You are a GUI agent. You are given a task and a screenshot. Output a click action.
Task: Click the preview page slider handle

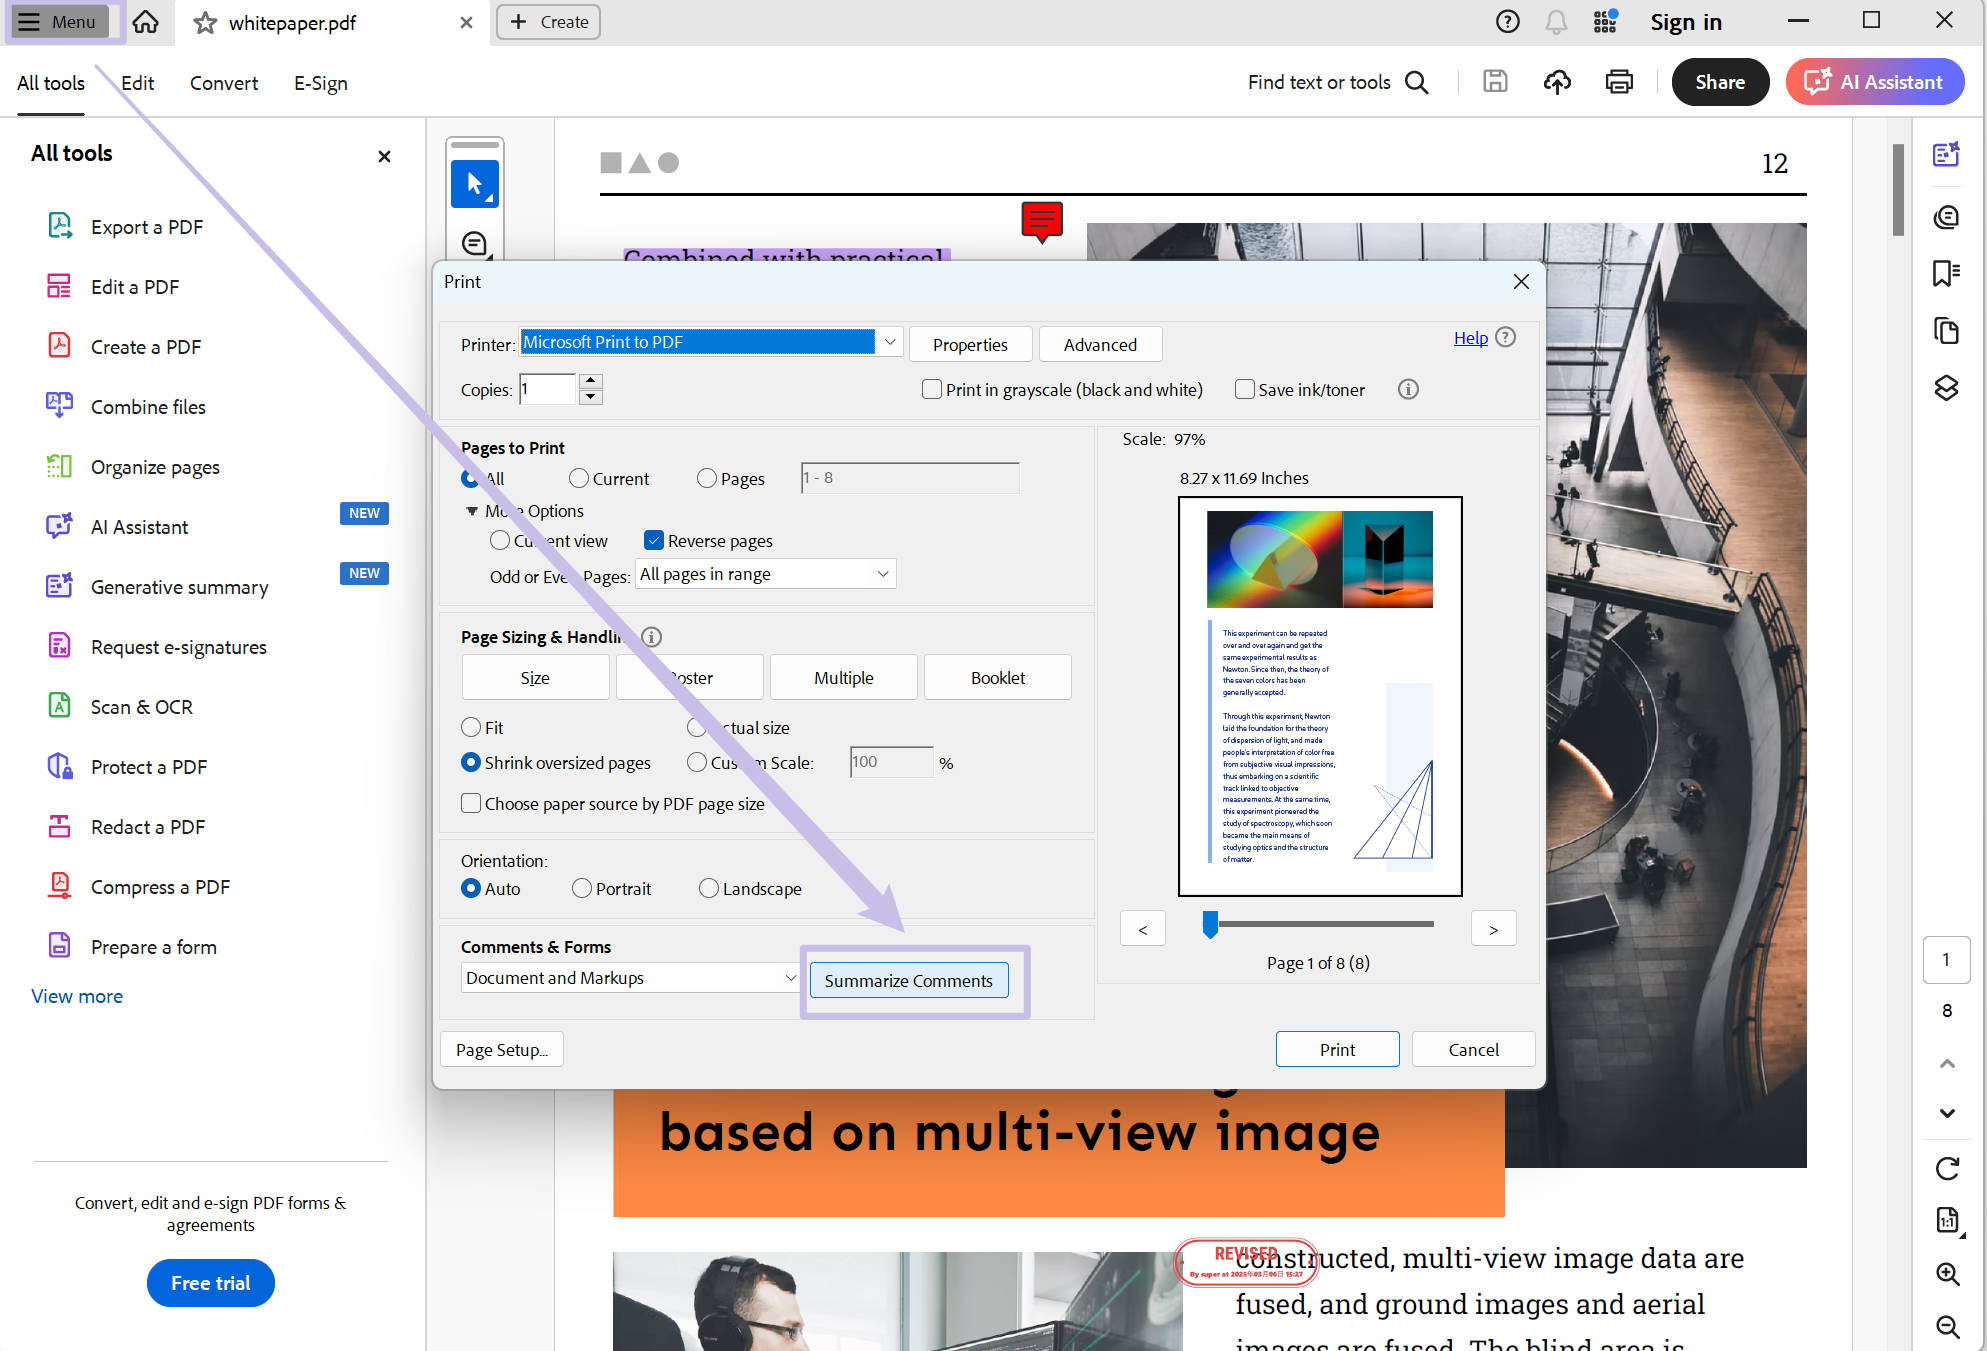pyautogui.click(x=1210, y=925)
